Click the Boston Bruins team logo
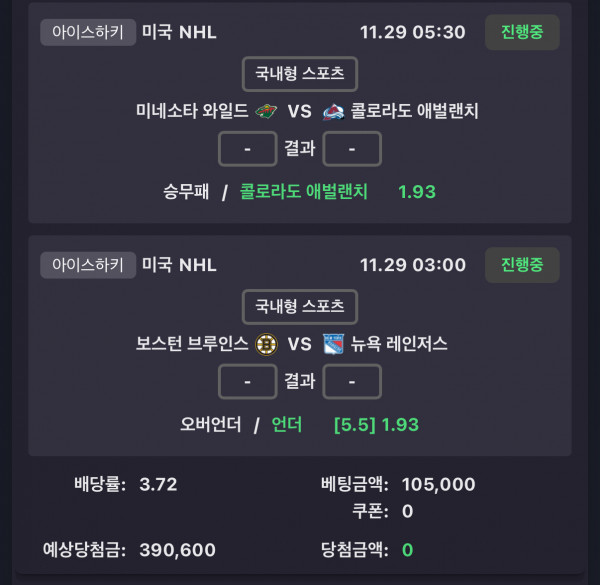600x585 pixels. [x=265, y=344]
